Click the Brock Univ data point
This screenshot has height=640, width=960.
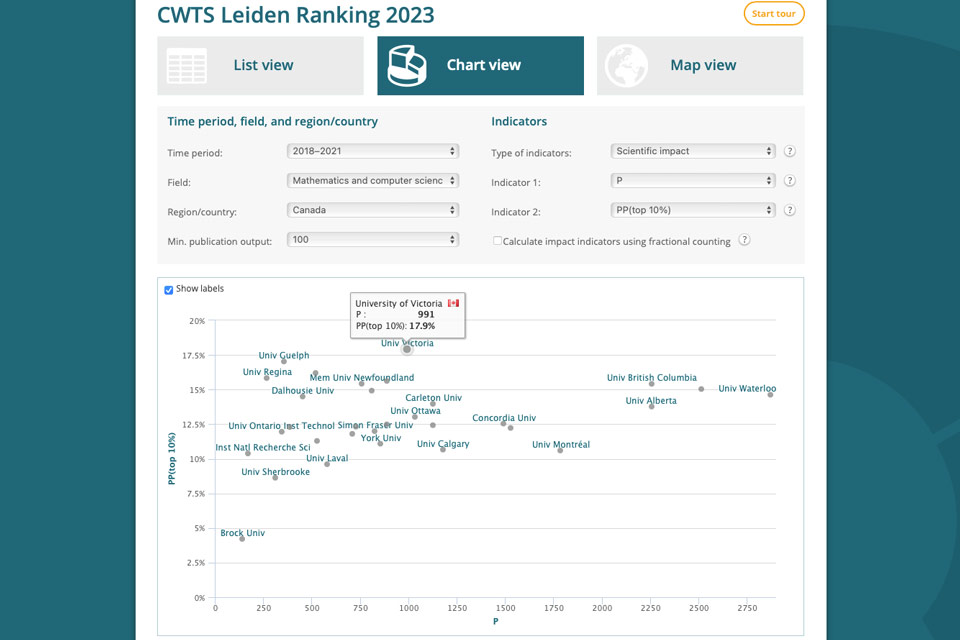point(242,539)
